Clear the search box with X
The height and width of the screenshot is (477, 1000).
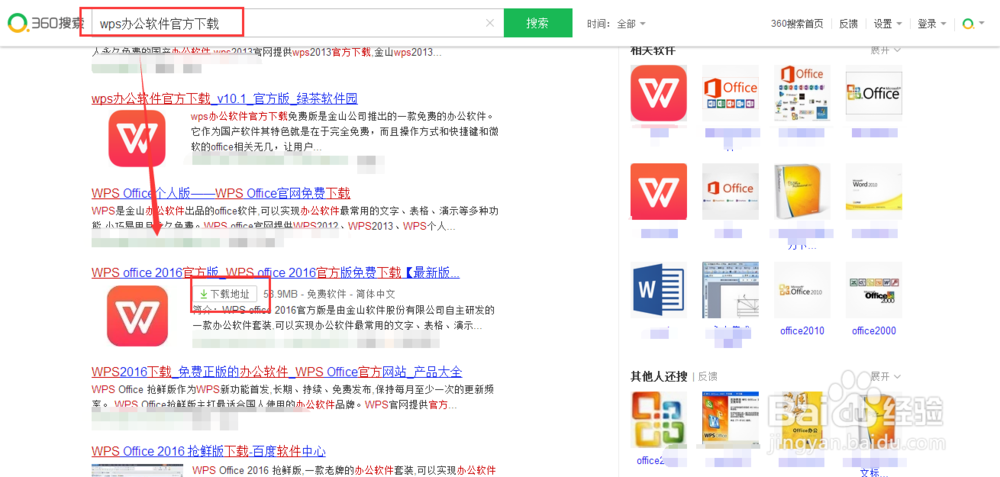click(x=490, y=24)
